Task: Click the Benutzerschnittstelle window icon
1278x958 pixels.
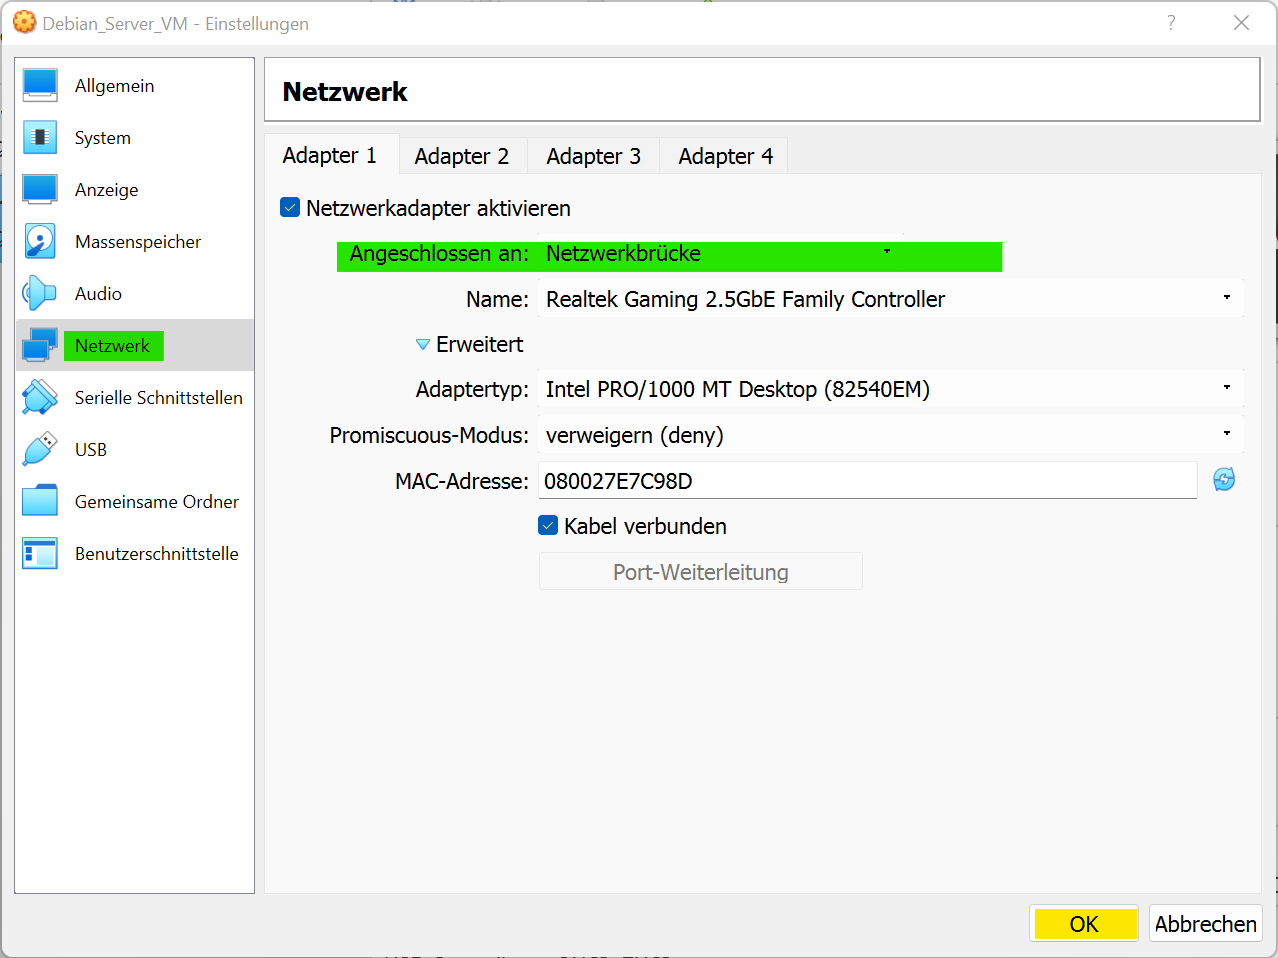Action: point(40,553)
